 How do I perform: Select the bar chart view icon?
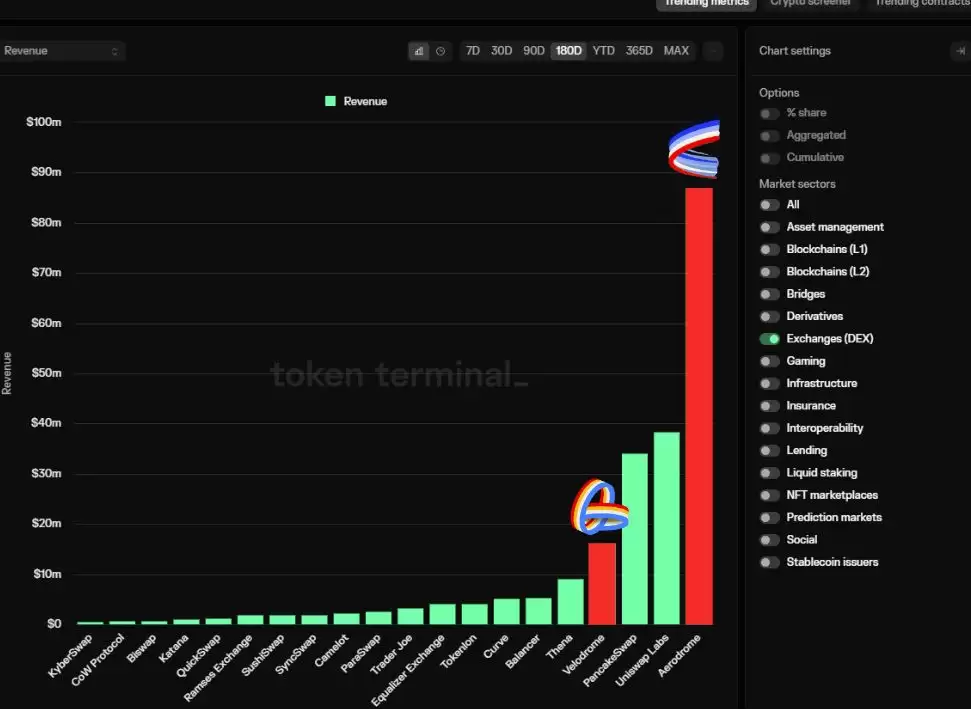click(x=419, y=51)
